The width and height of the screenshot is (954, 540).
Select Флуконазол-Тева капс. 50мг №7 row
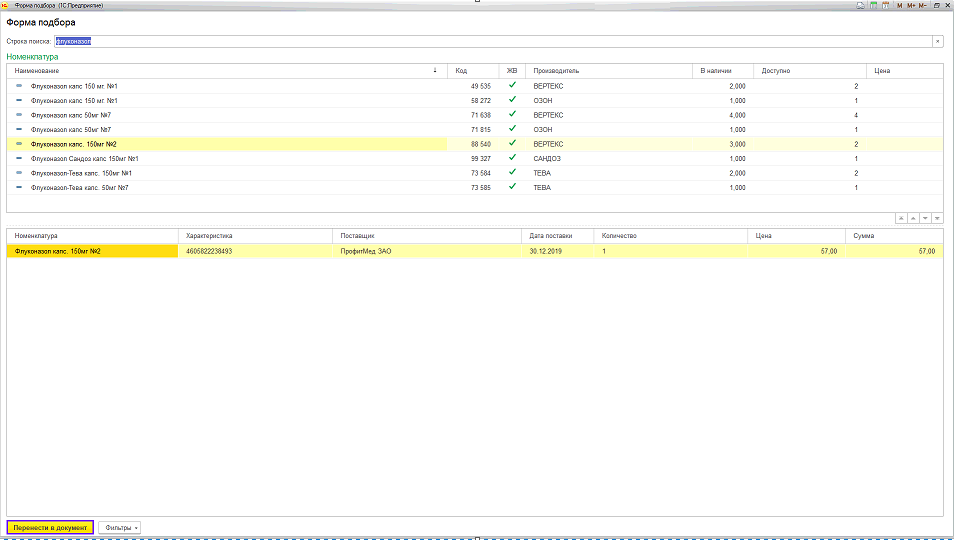(80, 187)
